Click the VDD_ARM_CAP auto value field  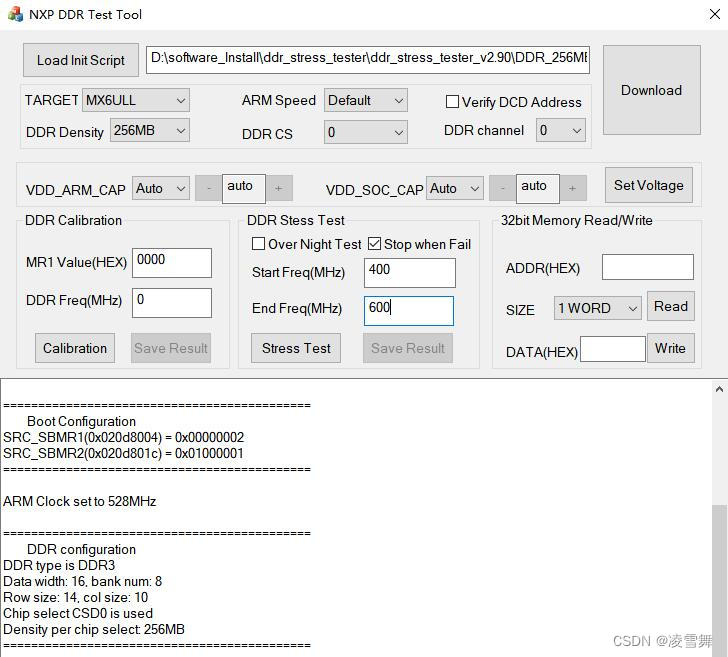(x=244, y=189)
